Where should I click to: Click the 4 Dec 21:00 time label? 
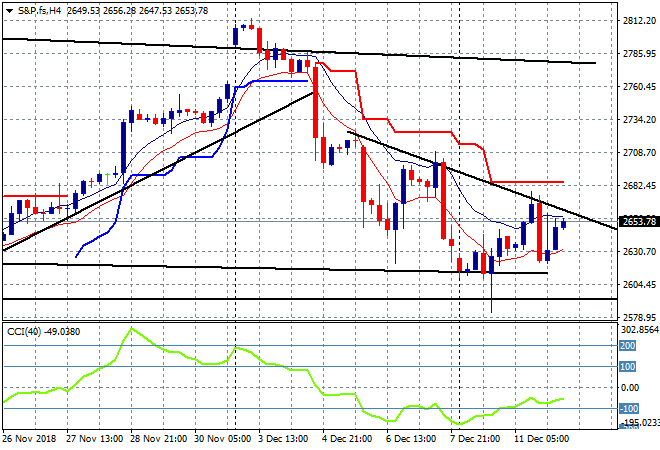tap(347, 439)
